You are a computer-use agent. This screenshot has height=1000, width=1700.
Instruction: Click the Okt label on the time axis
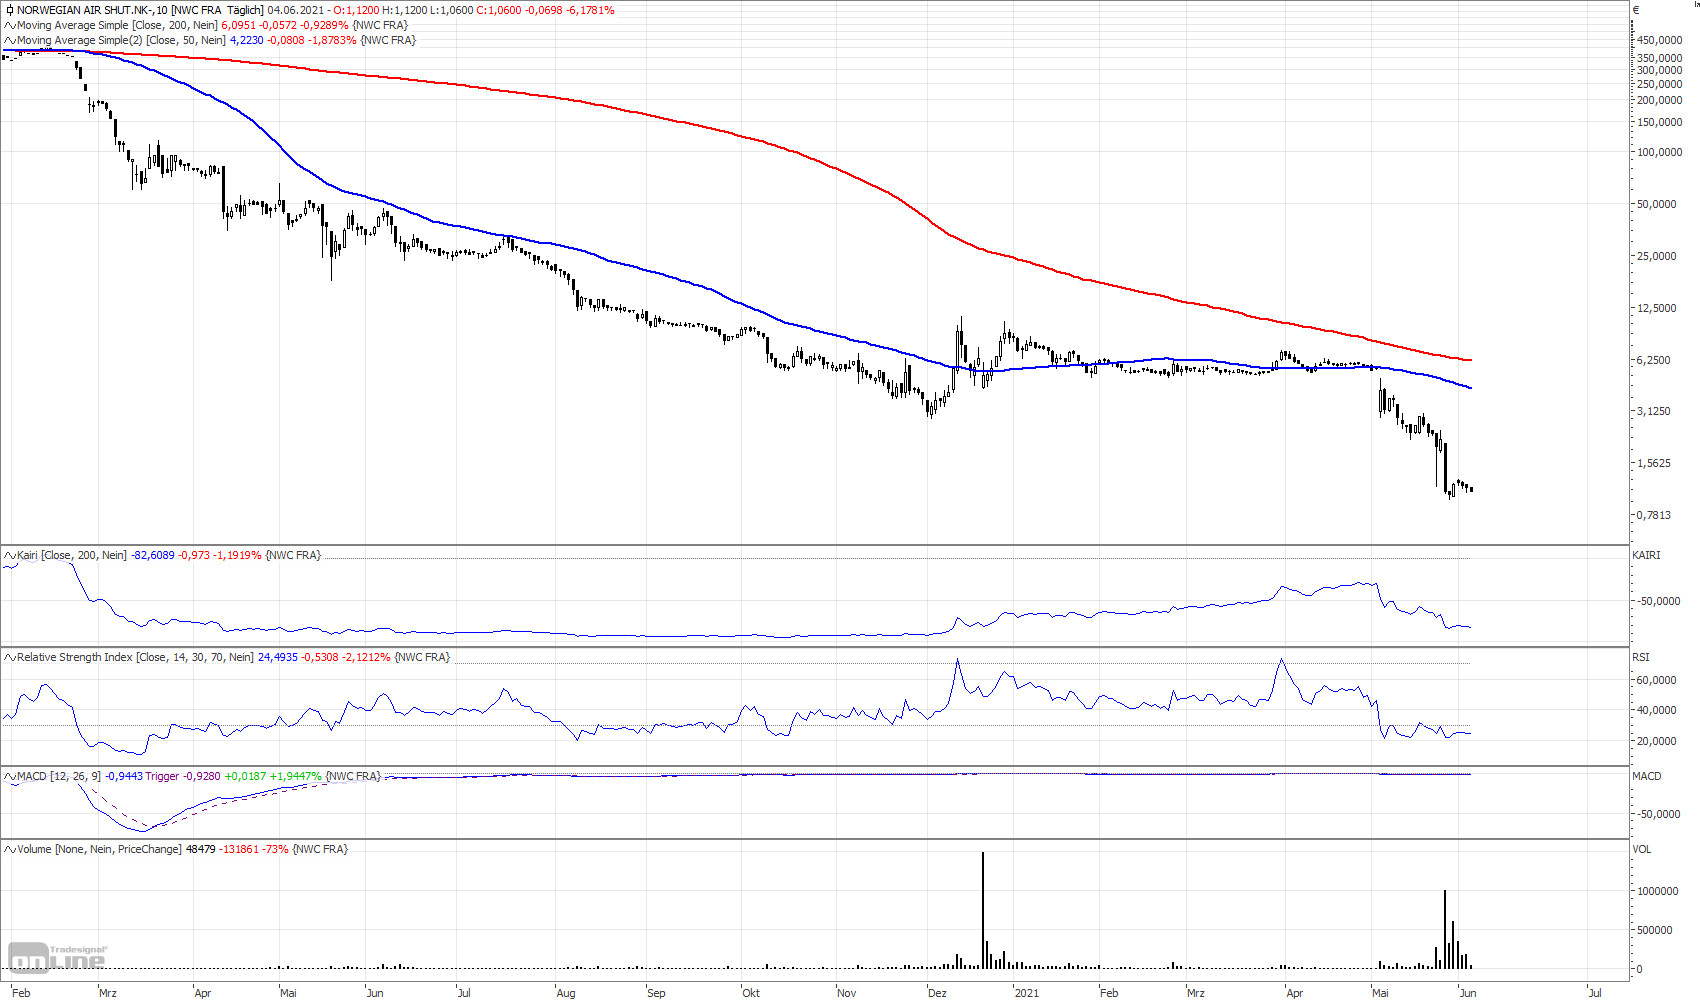click(x=751, y=993)
